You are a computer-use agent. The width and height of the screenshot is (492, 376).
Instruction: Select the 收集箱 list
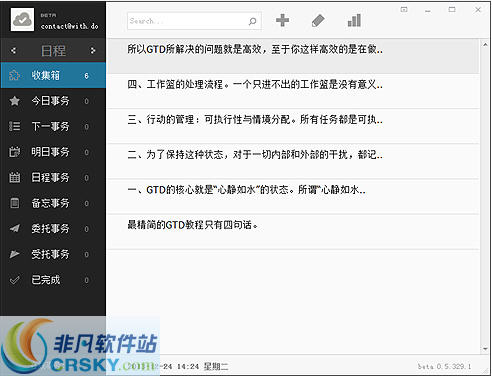pyautogui.click(x=53, y=75)
